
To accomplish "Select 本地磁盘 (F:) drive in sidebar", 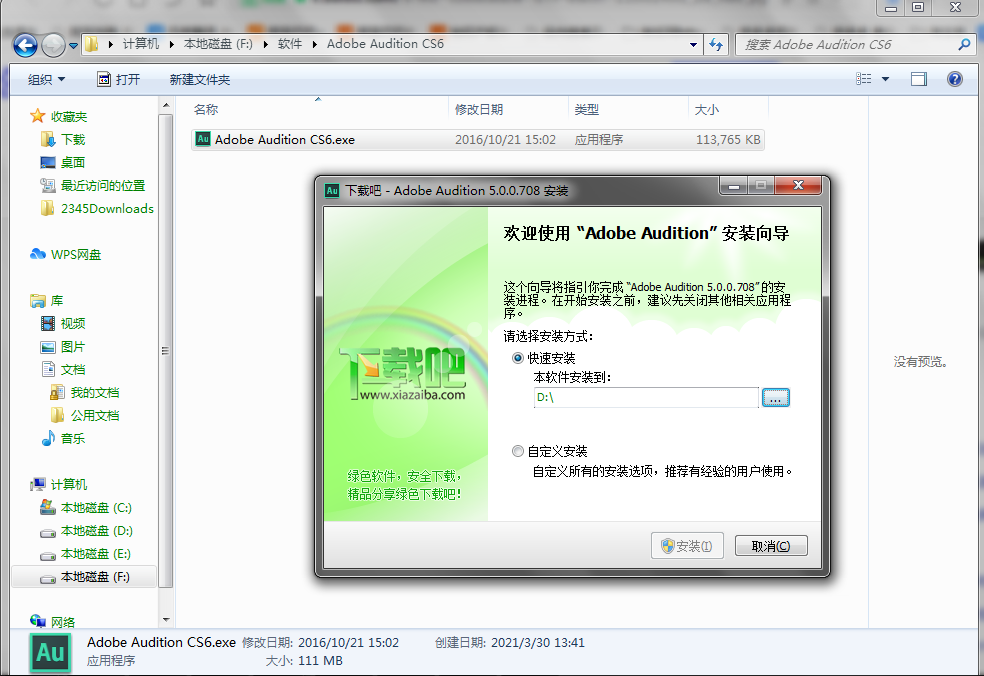I will pos(84,577).
